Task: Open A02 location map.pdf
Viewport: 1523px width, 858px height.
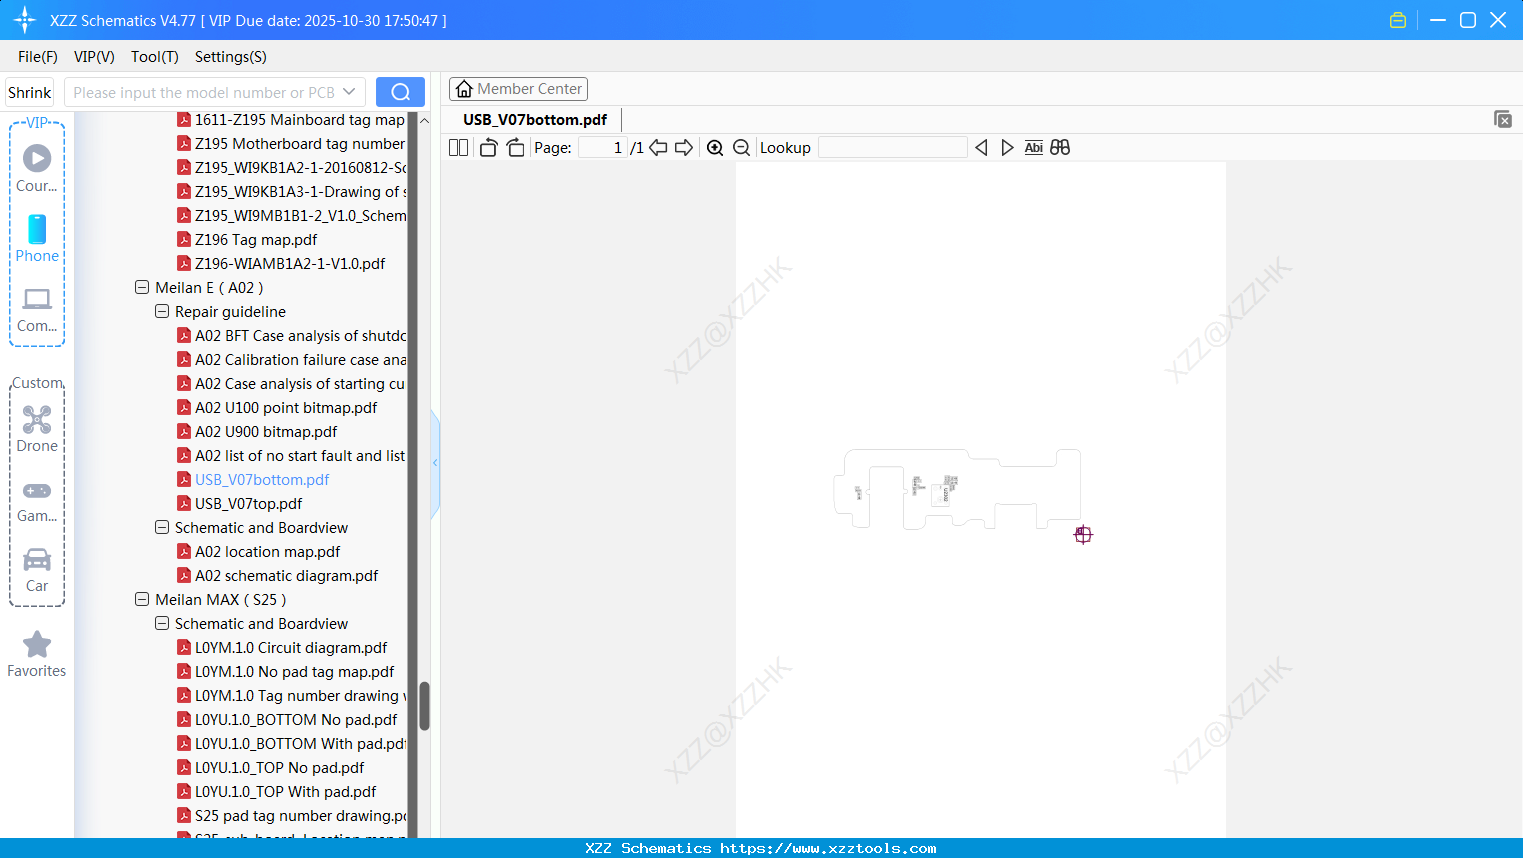Action: click(x=267, y=551)
